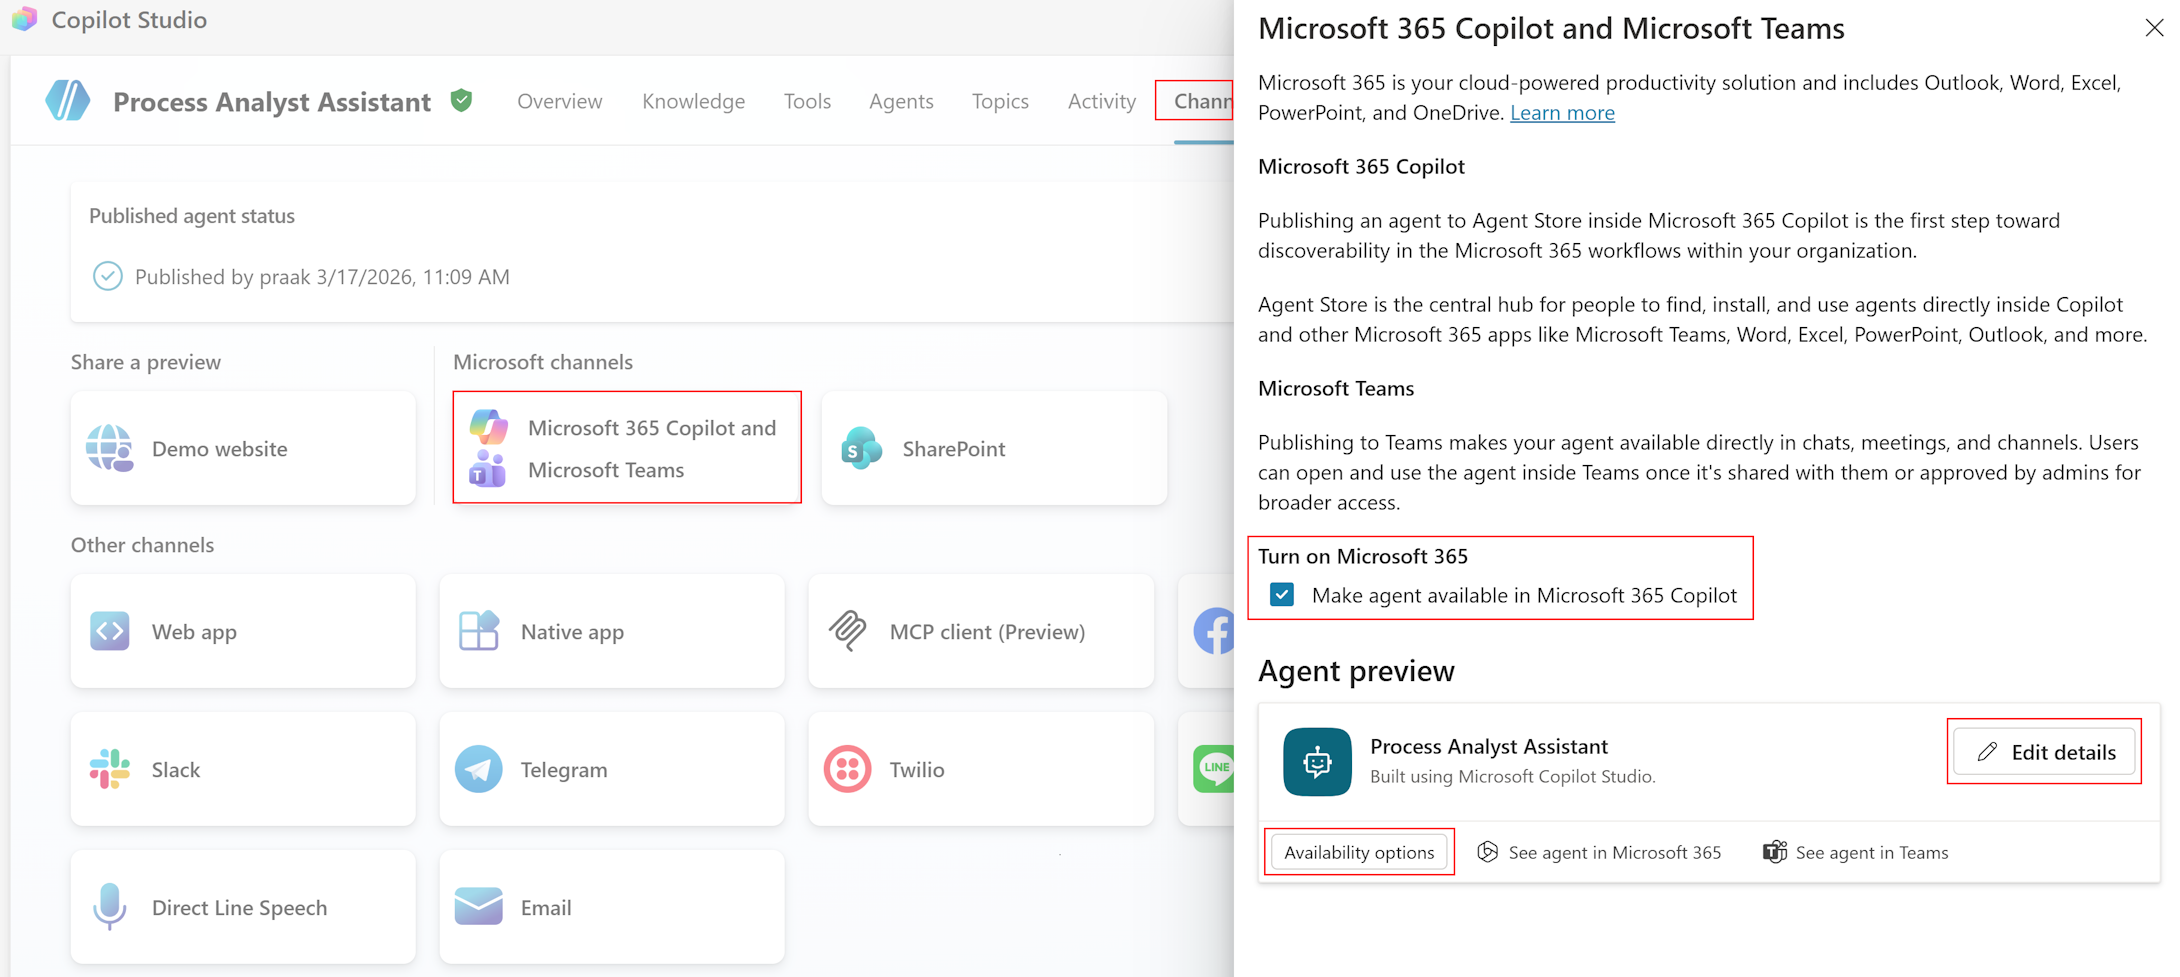Switch to the Activity tab

click(1101, 101)
